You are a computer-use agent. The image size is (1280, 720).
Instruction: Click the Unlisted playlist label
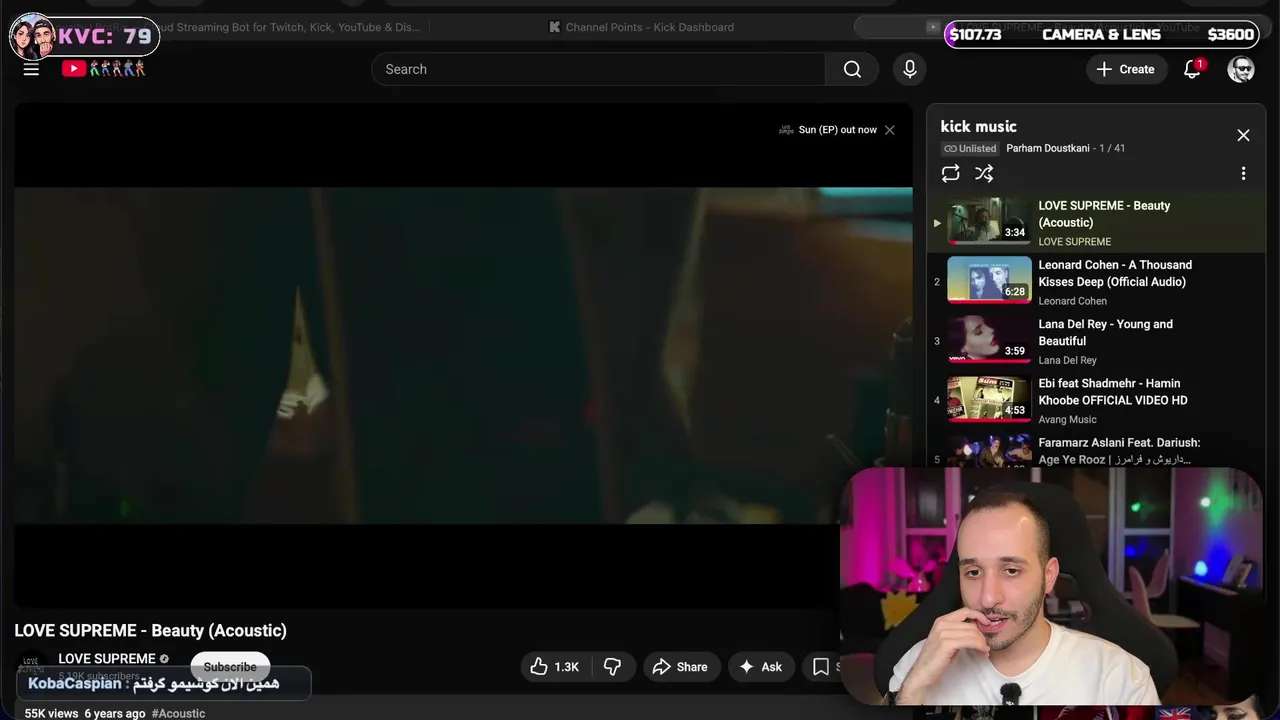point(970,148)
